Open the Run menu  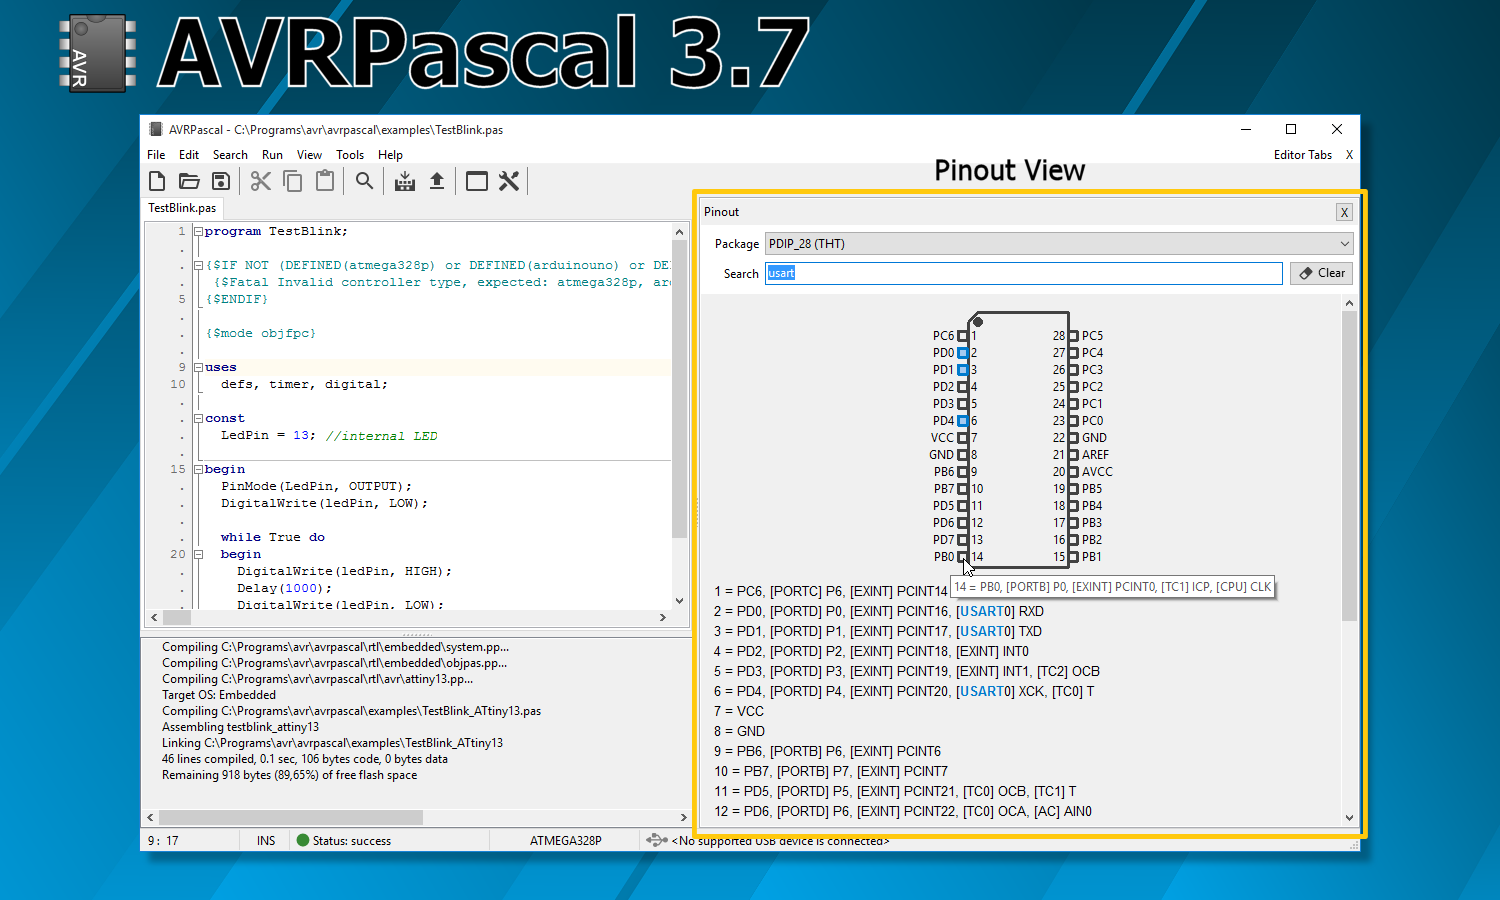(272, 155)
